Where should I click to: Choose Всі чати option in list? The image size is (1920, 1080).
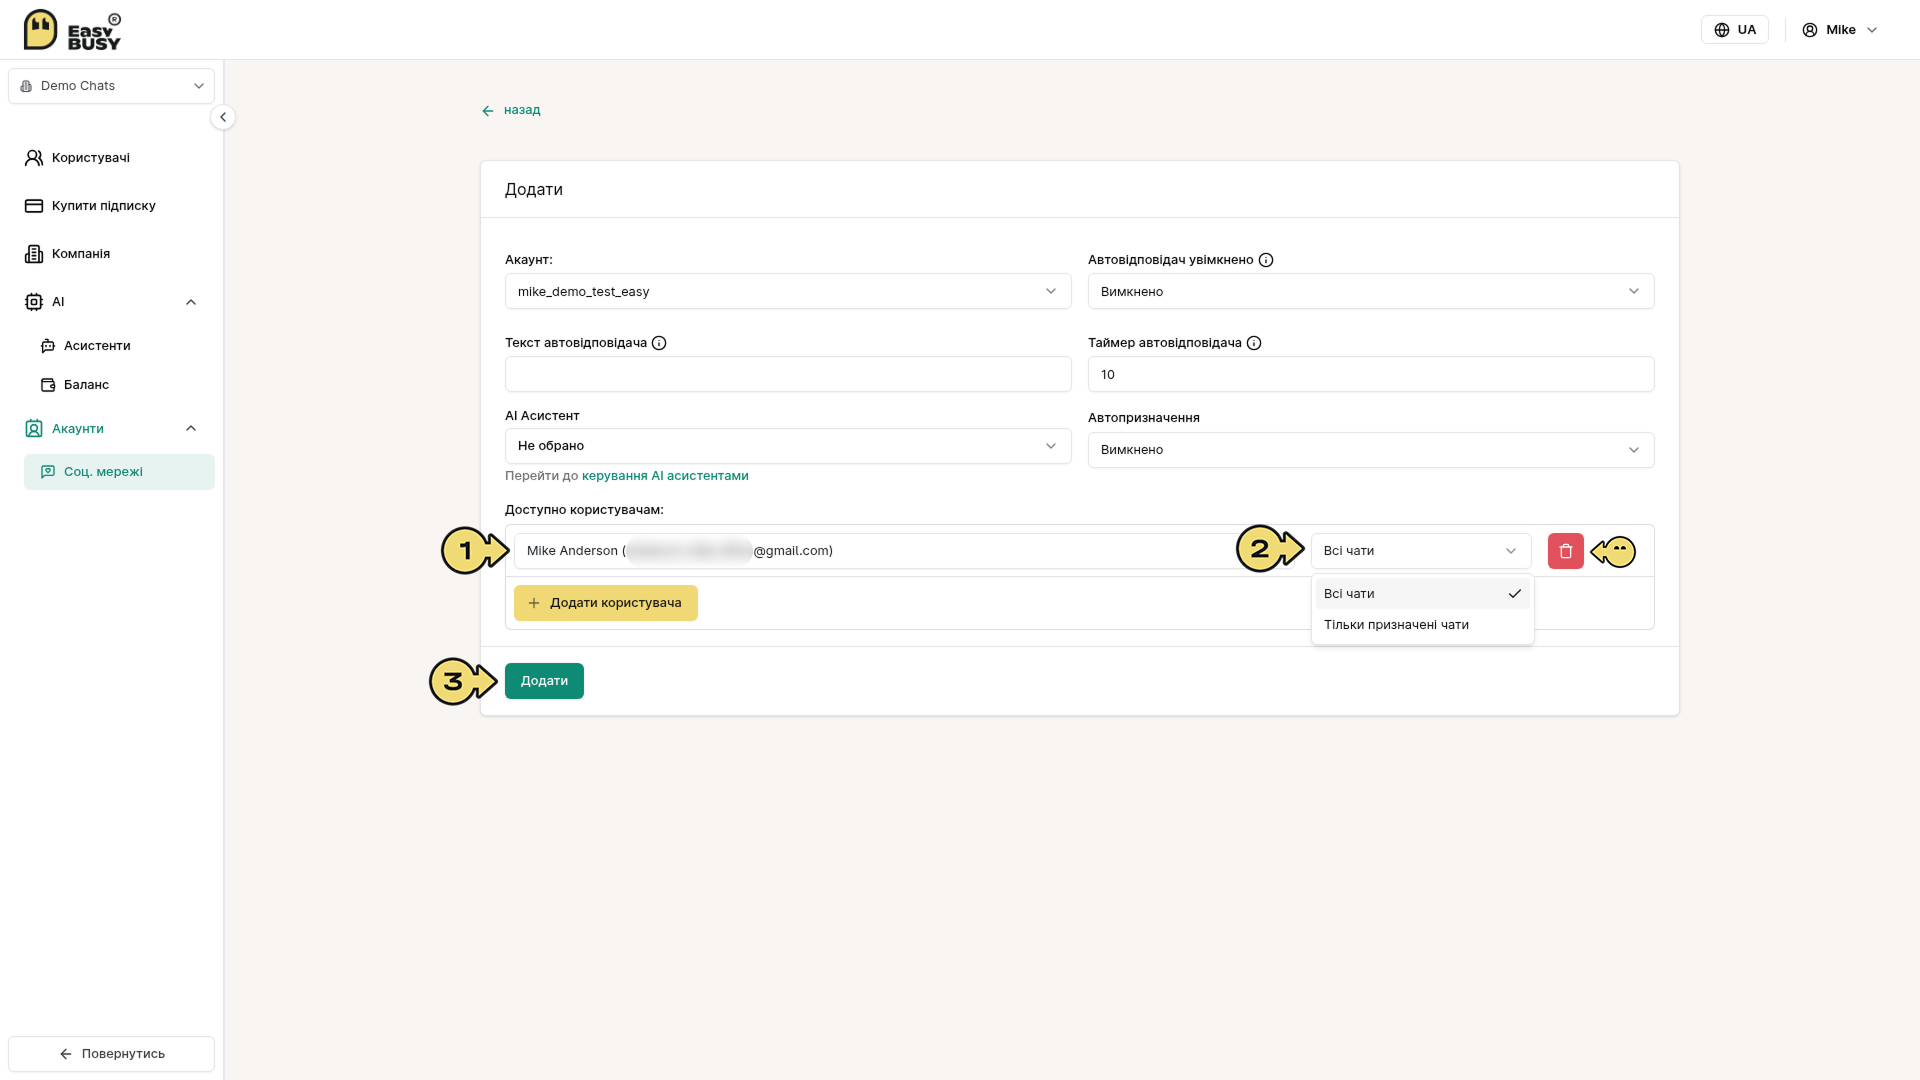1422,594
